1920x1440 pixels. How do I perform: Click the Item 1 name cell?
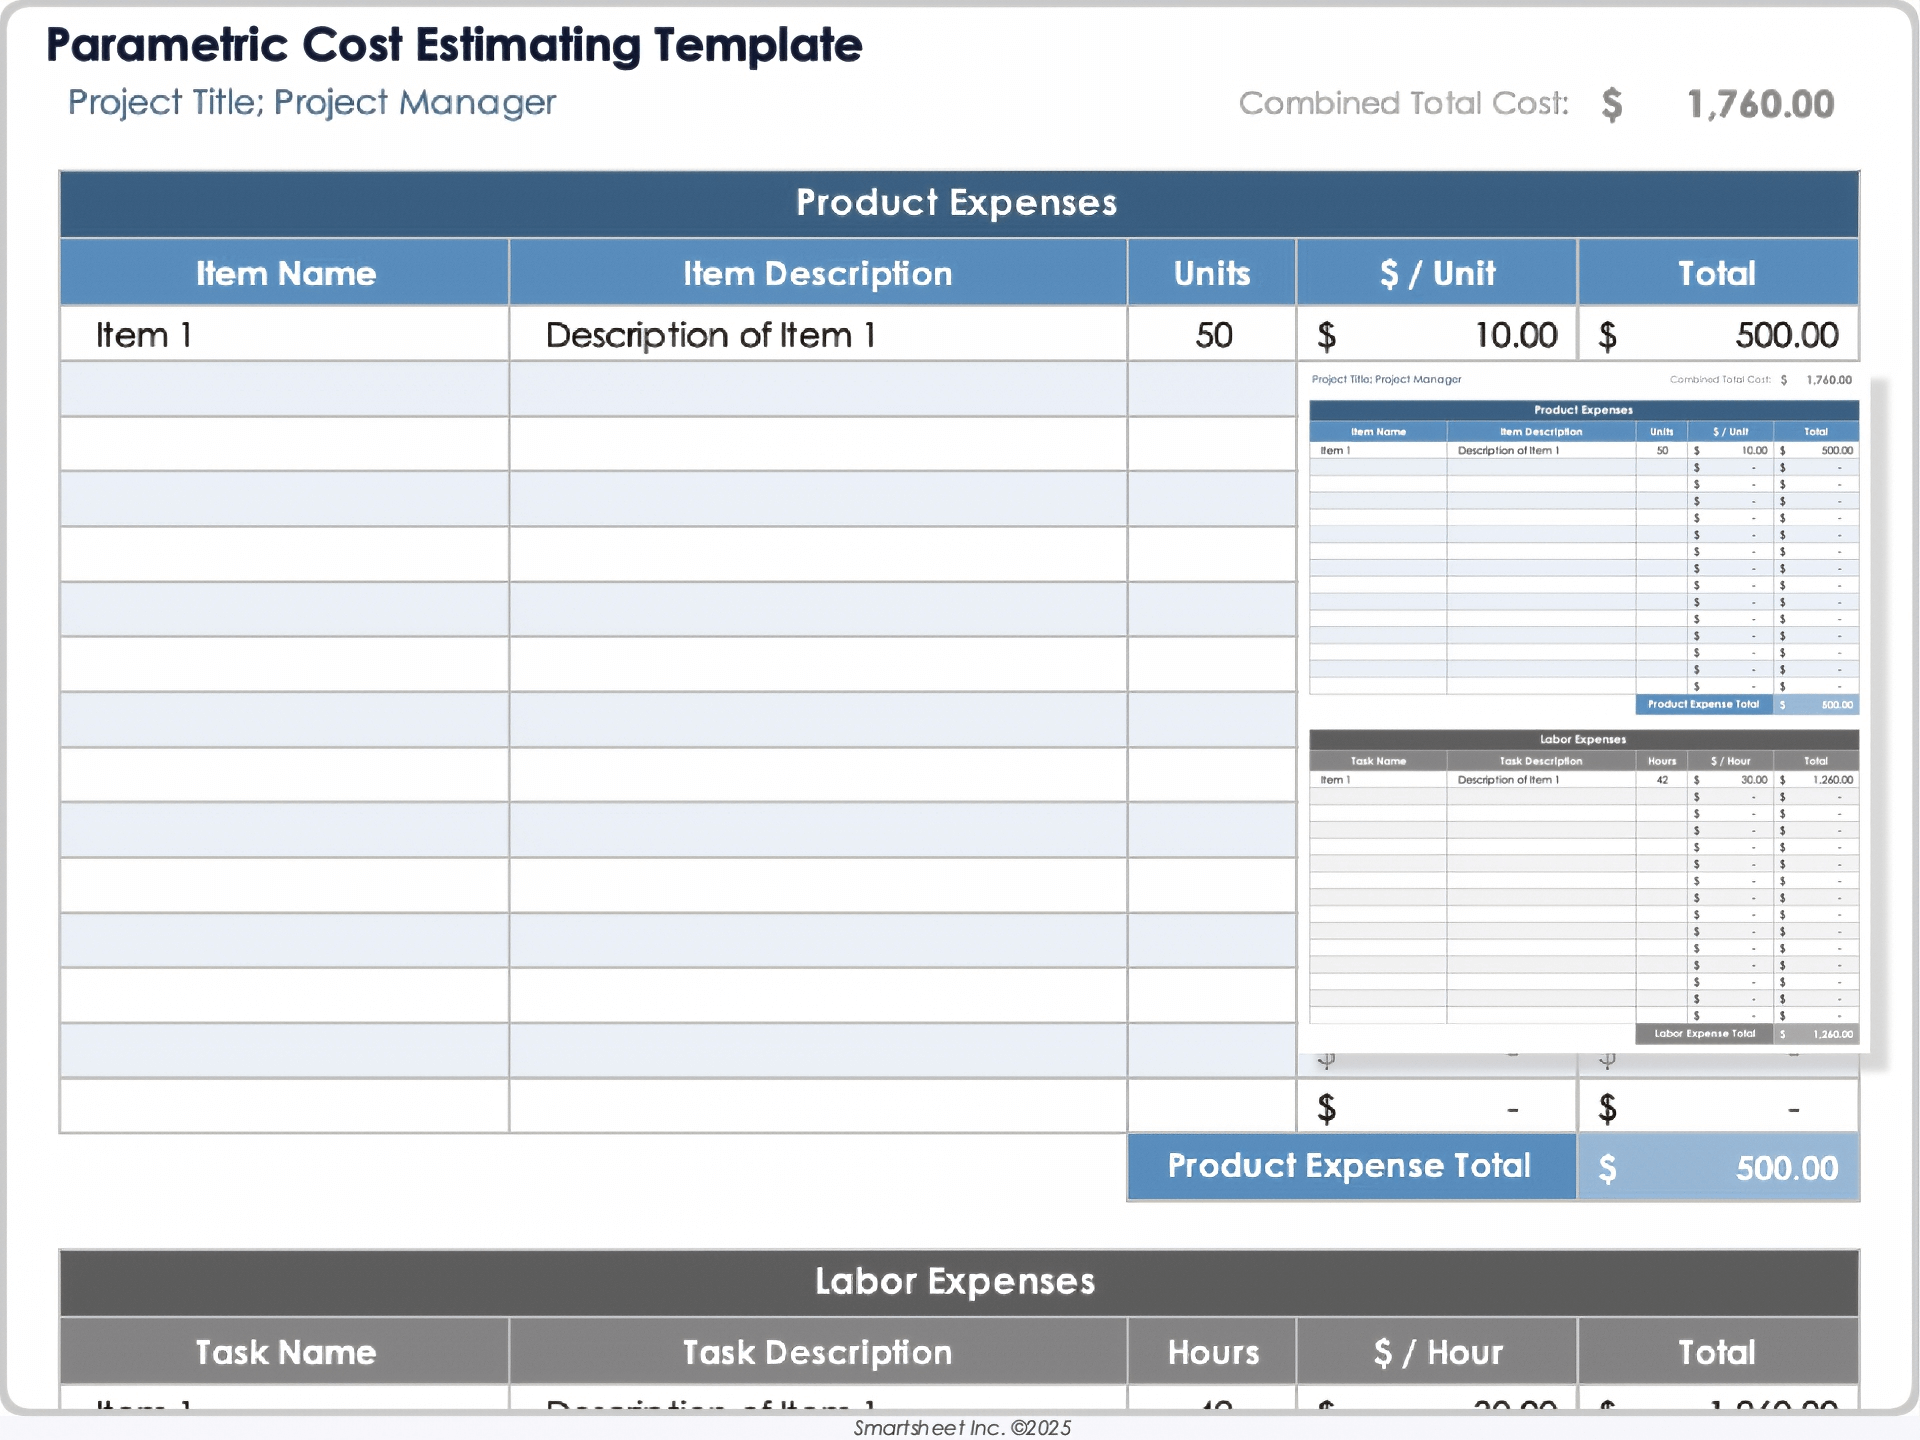[x=283, y=335]
